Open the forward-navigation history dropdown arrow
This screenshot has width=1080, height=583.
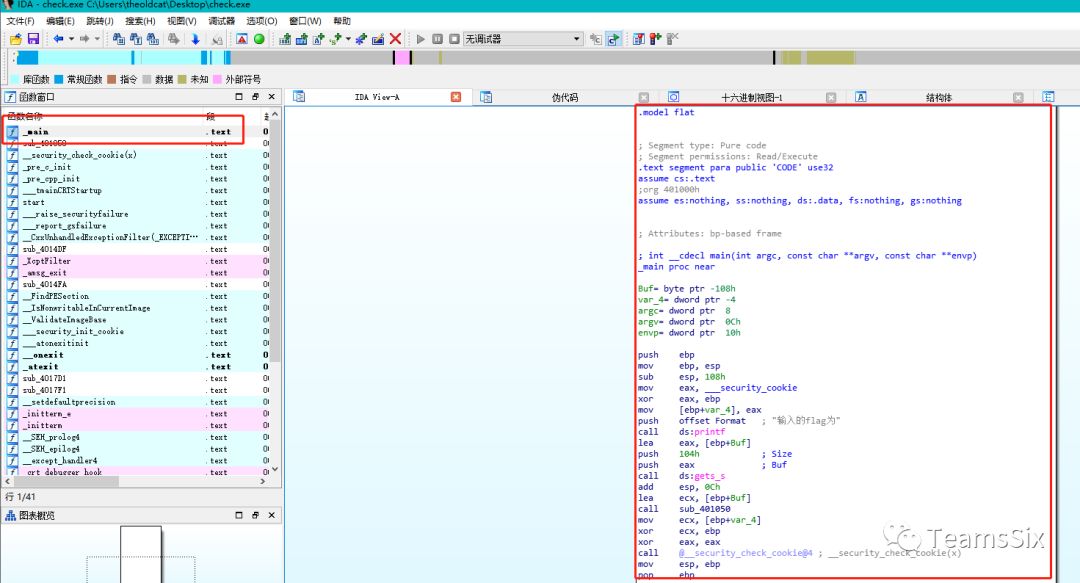[97, 39]
